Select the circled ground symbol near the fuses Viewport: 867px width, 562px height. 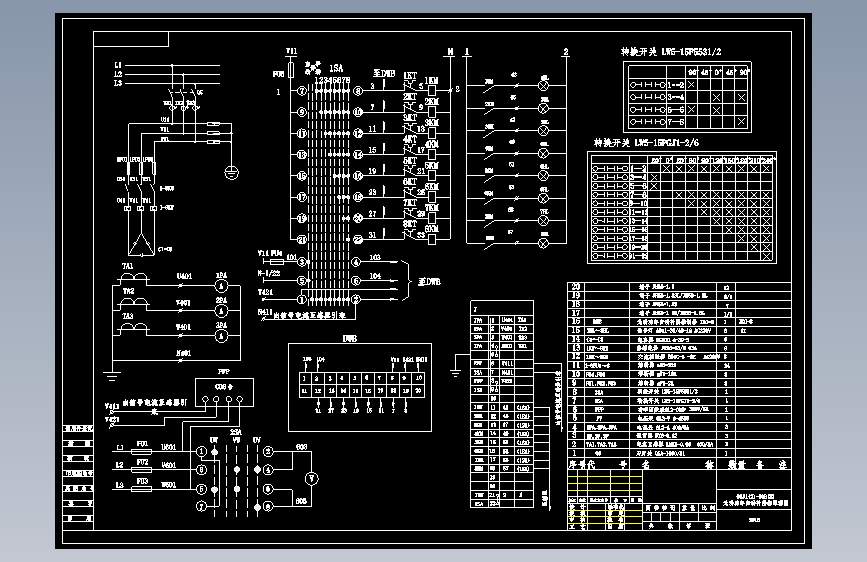tap(232, 173)
